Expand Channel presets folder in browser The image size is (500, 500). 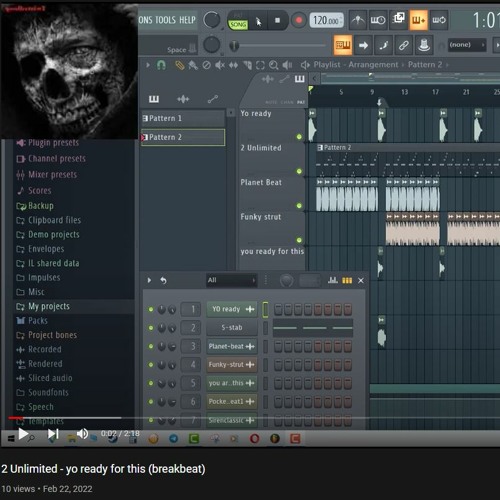pos(51,159)
